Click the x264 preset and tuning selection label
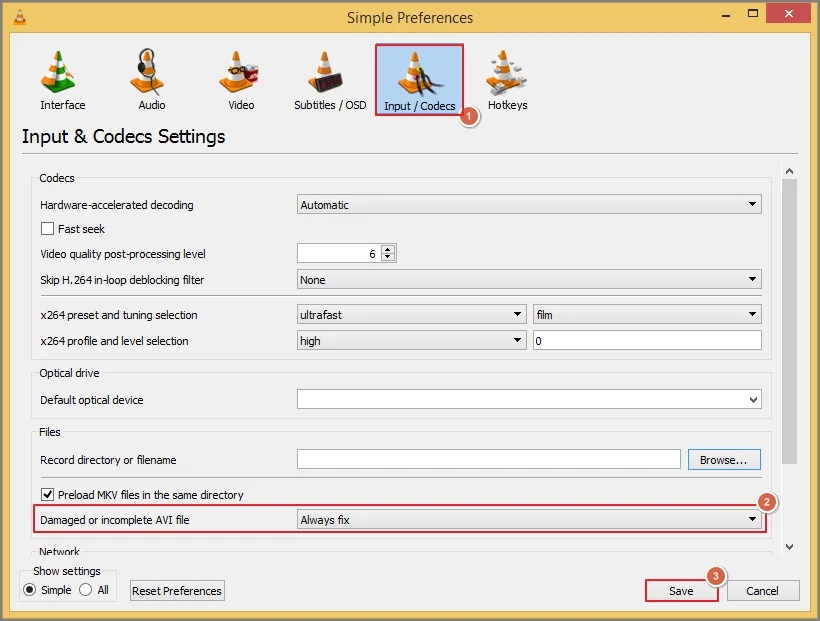 119,315
